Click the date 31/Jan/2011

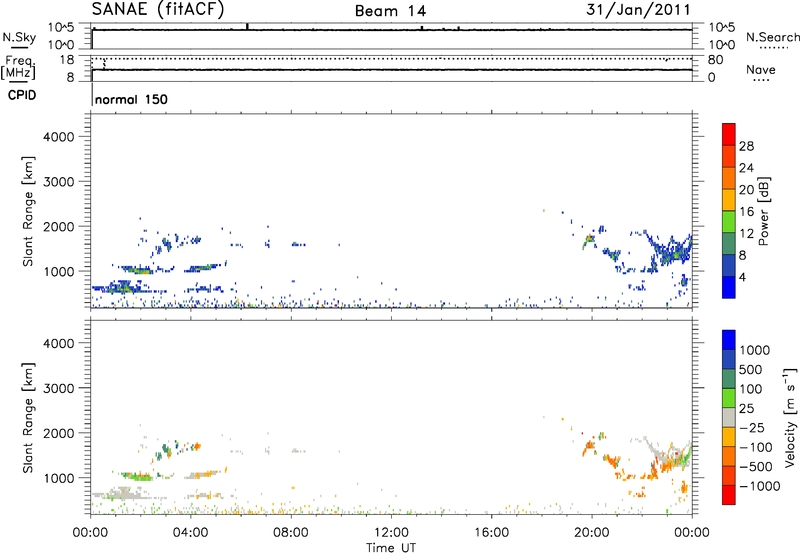tap(638, 9)
